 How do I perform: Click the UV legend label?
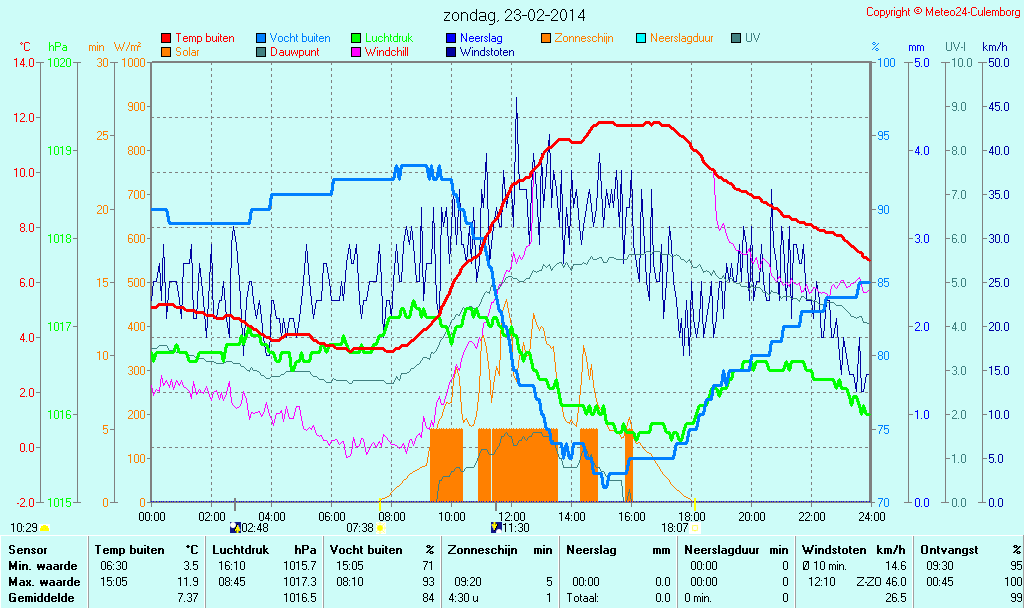point(752,38)
